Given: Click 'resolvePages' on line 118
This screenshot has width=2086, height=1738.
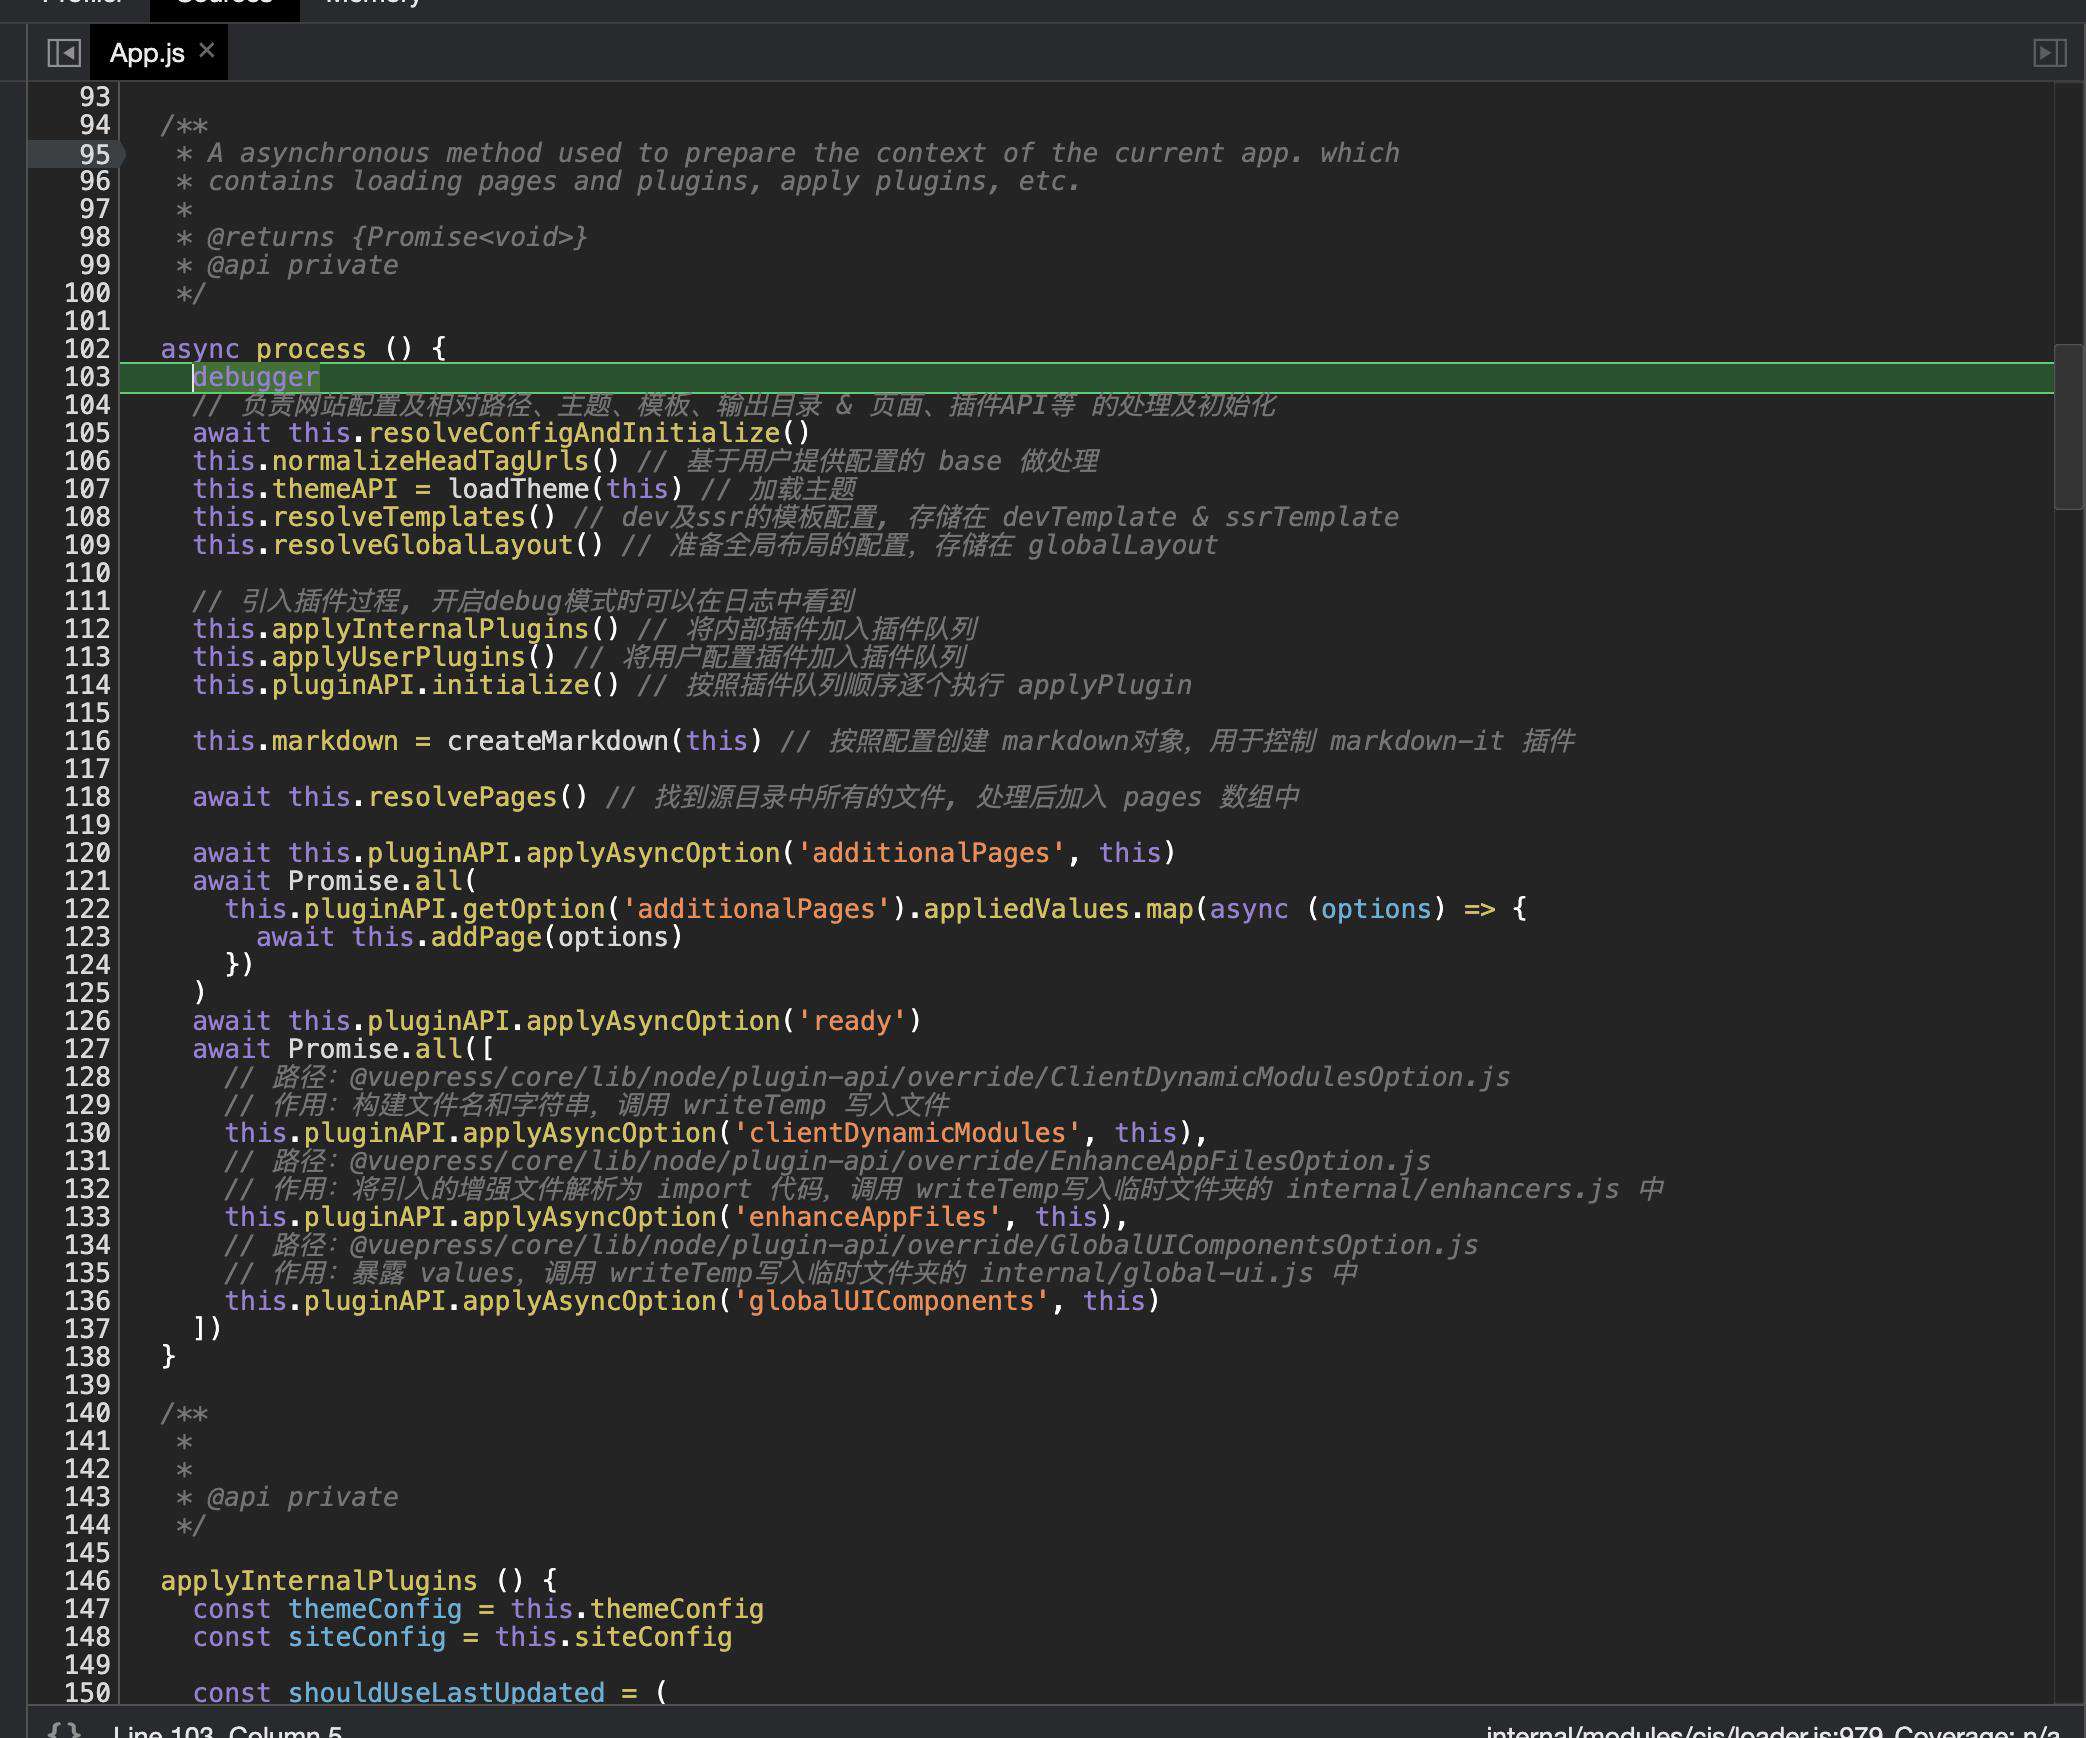Looking at the screenshot, I should 463,797.
